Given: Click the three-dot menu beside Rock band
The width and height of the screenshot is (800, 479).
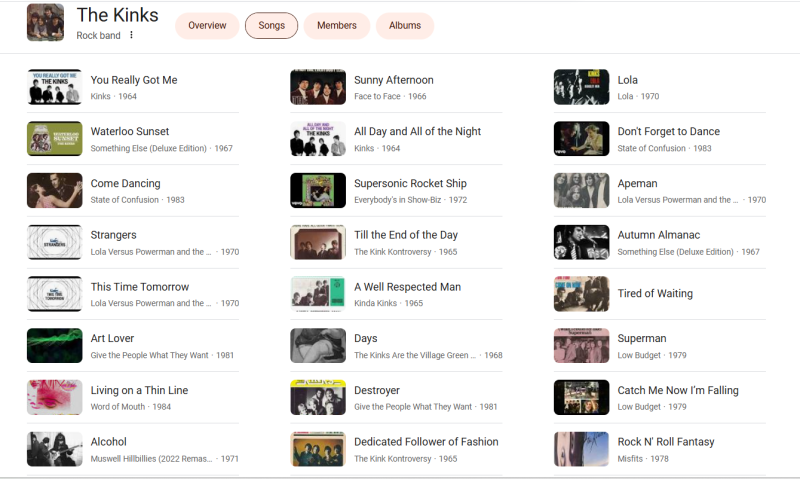Looking at the screenshot, I should [131, 35].
